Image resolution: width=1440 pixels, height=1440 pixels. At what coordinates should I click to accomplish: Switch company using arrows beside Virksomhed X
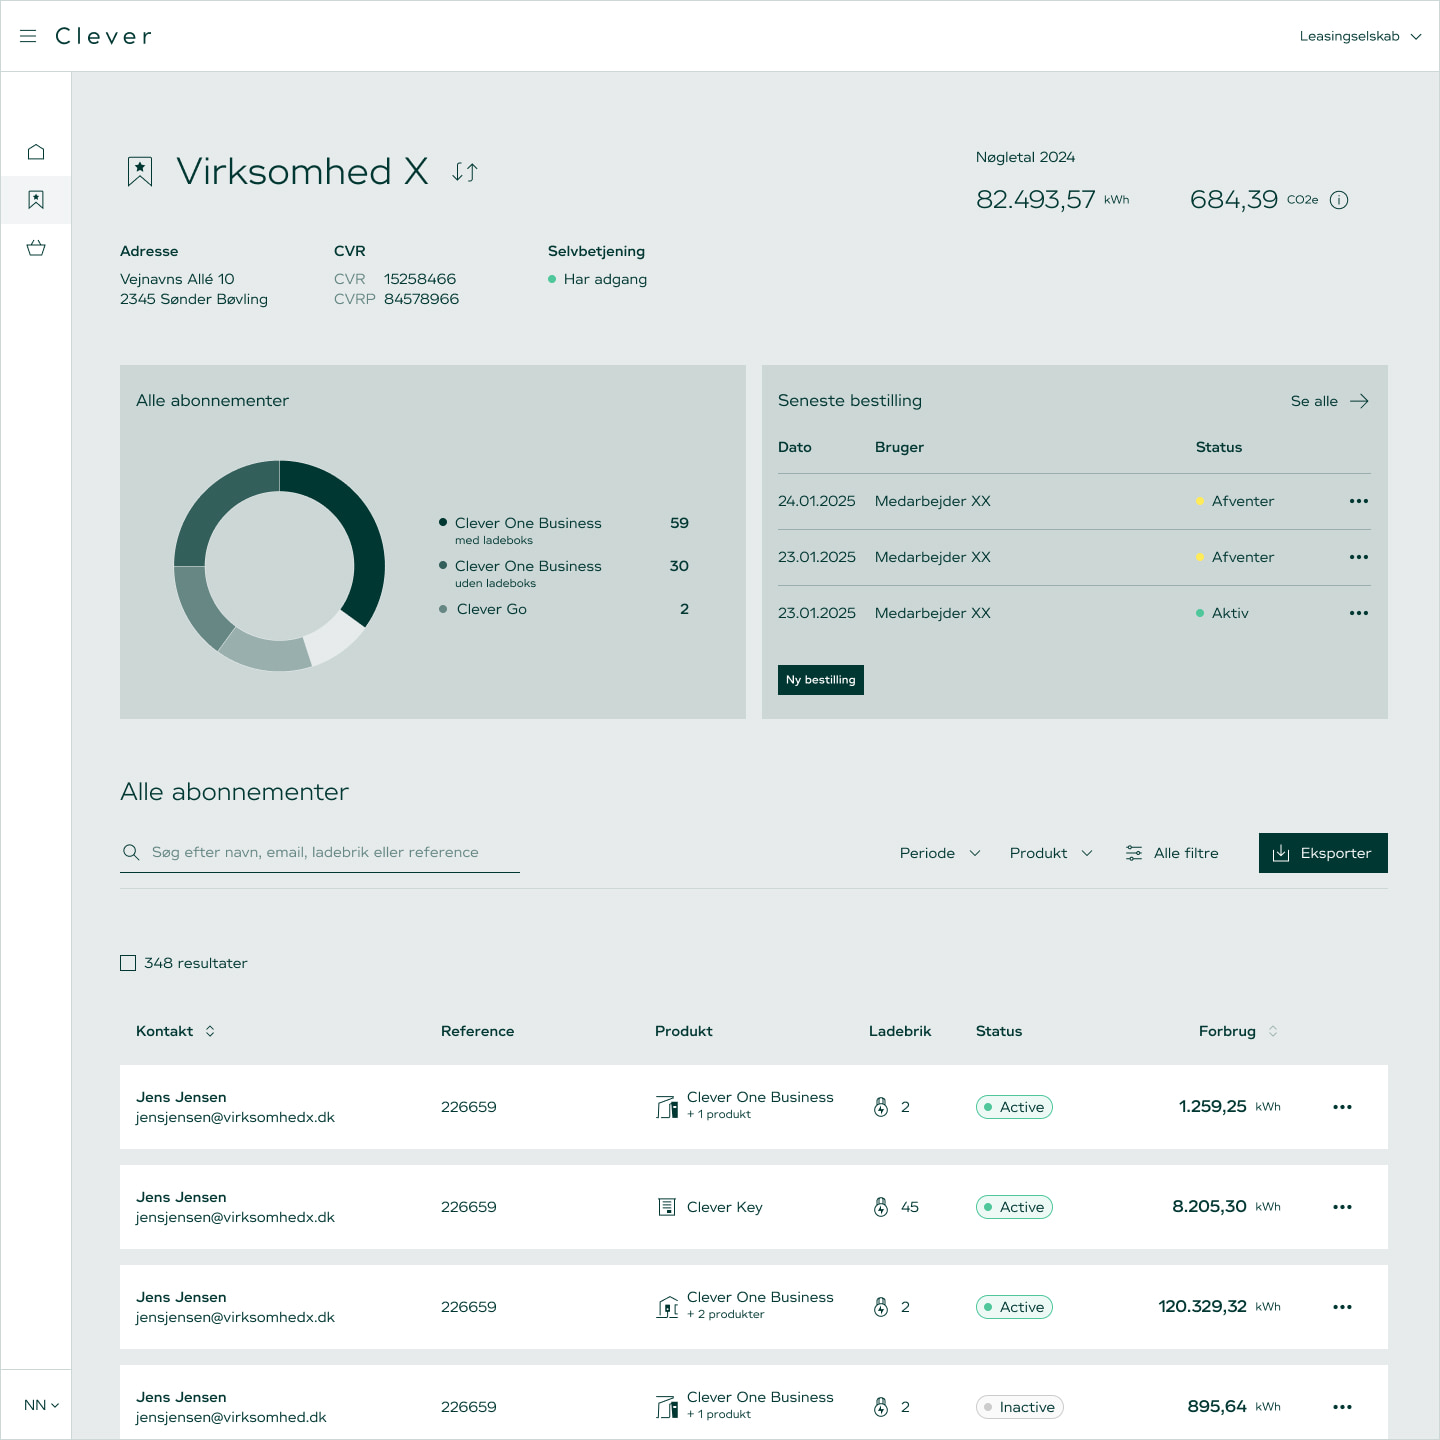(465, 172)
